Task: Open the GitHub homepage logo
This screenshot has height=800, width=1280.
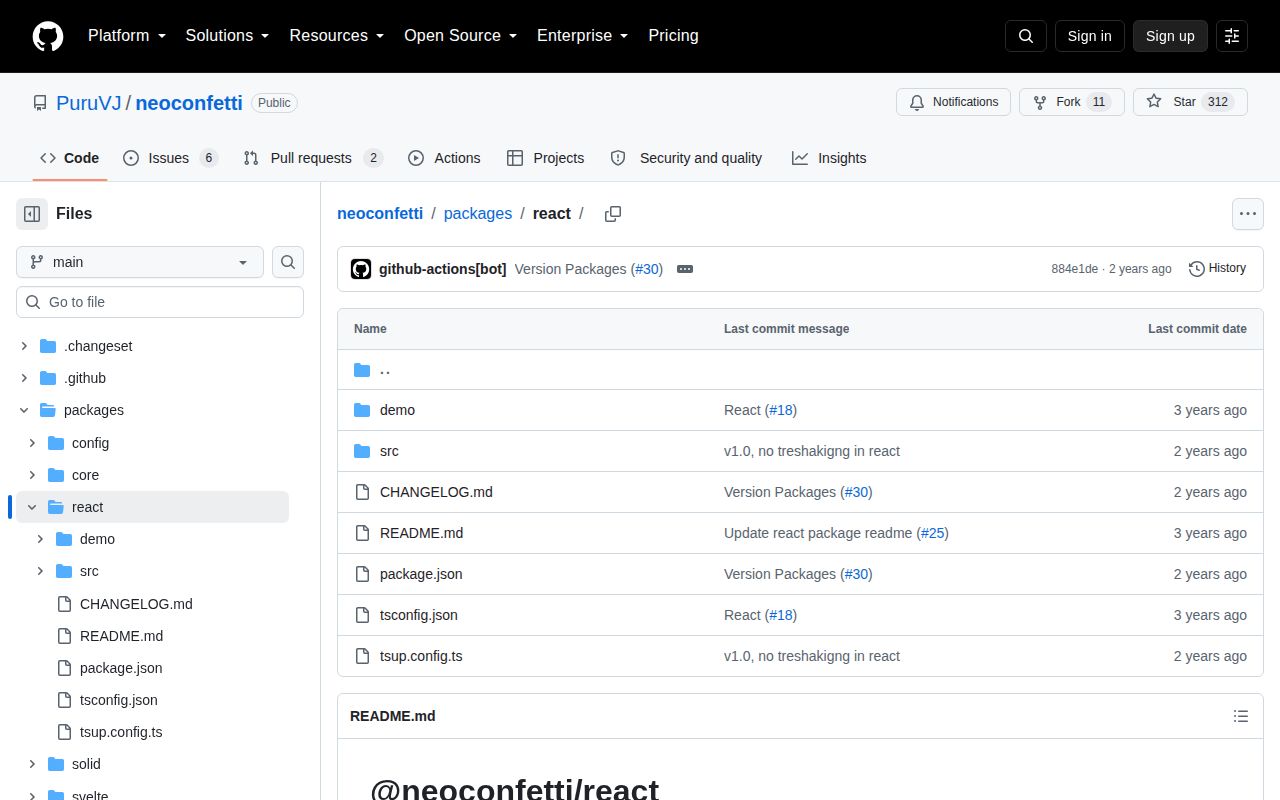Action: pos(48,36)
